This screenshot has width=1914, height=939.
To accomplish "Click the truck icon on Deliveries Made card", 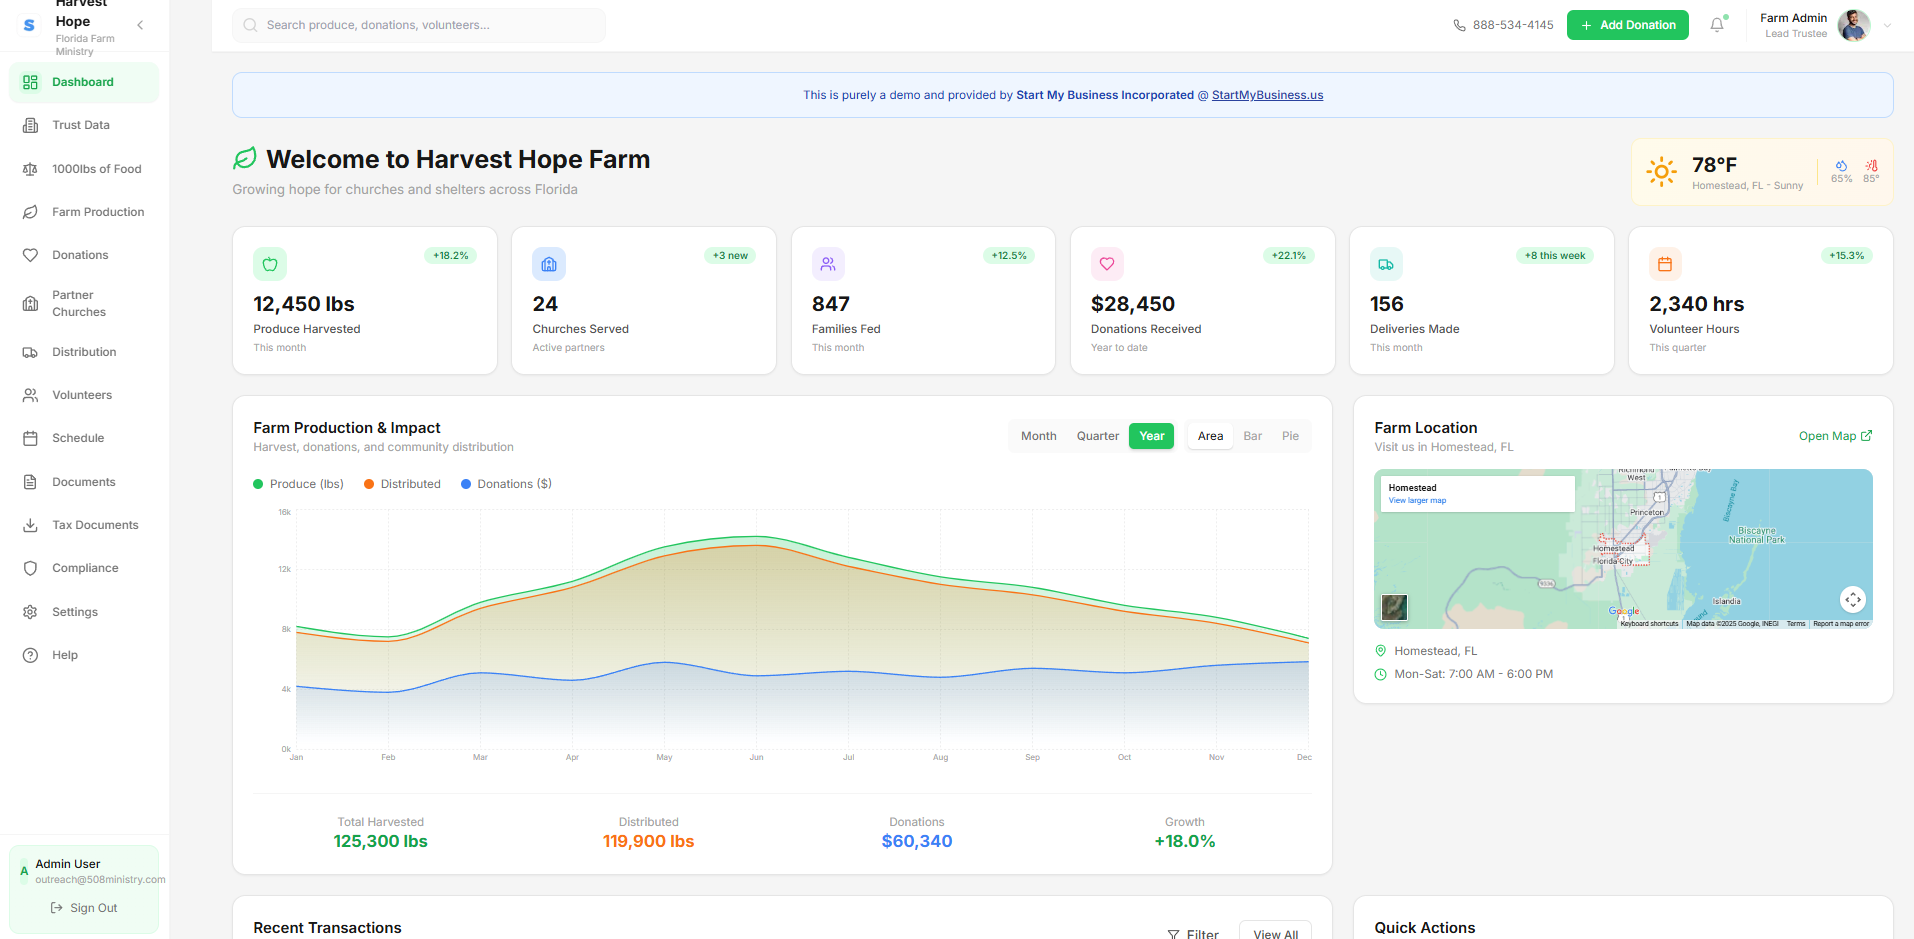I will point(1386,264).
